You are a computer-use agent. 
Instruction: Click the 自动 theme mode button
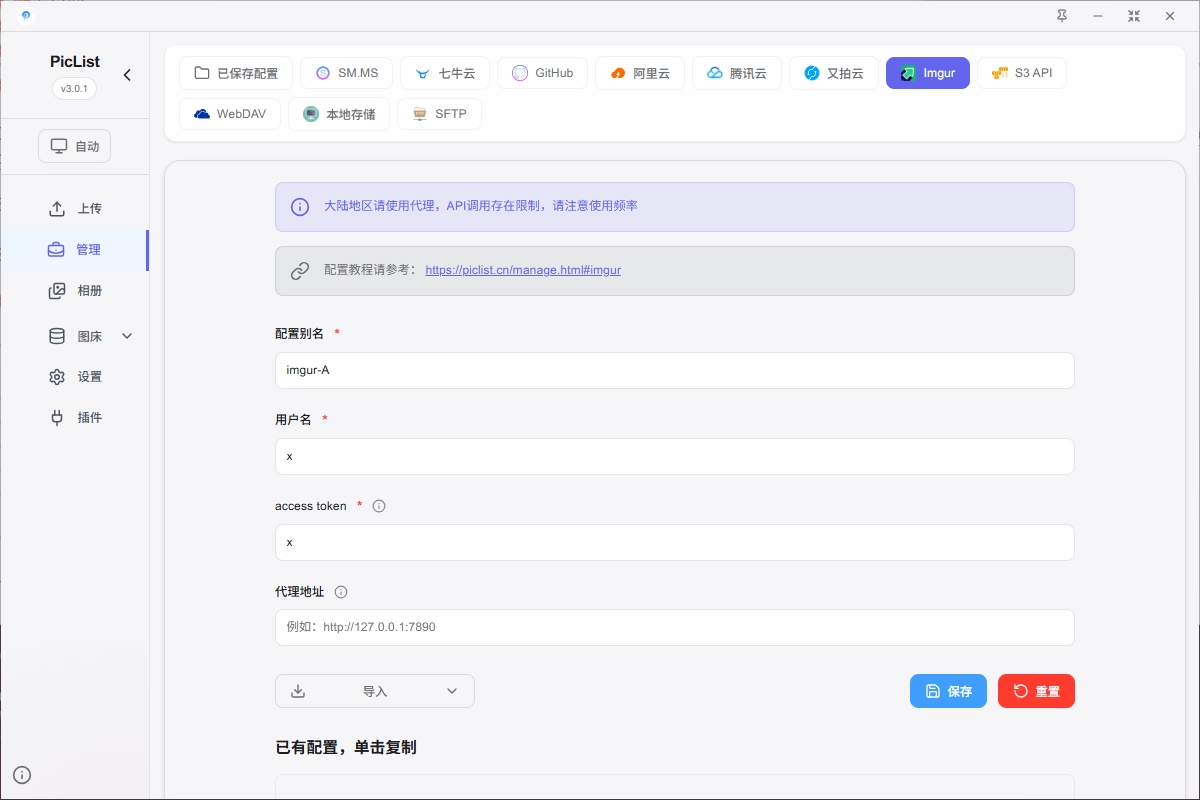point(75,146)
